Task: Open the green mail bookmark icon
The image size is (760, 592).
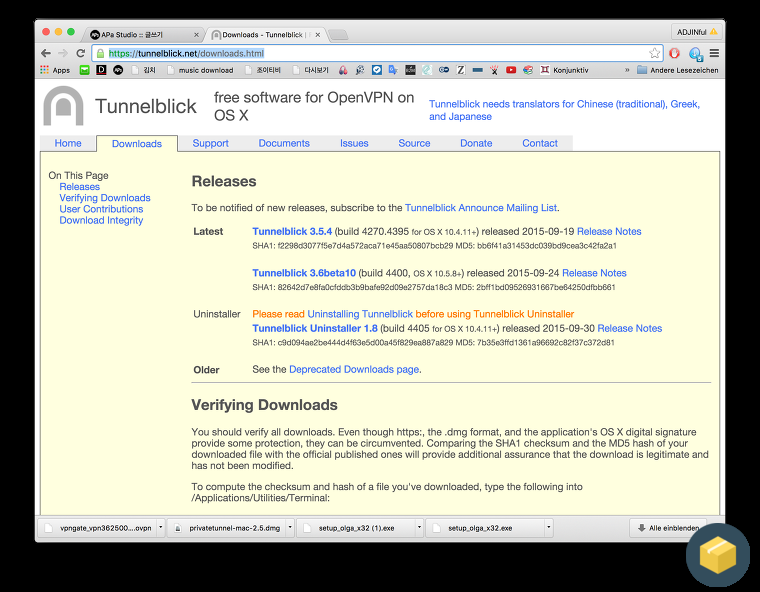Action: (84, 70)
